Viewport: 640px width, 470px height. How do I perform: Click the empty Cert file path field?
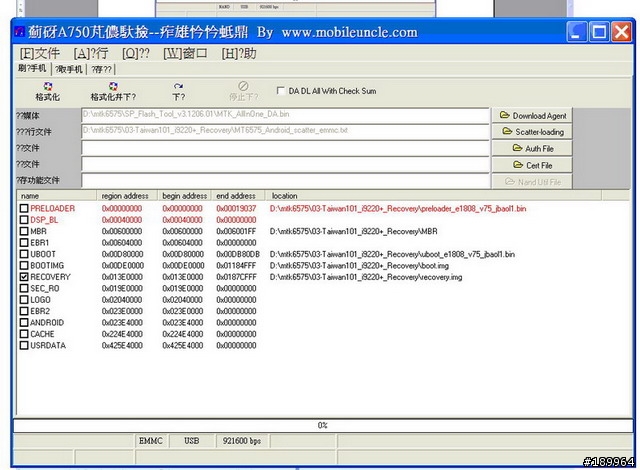pyautogui.click(x=285, y=164)
